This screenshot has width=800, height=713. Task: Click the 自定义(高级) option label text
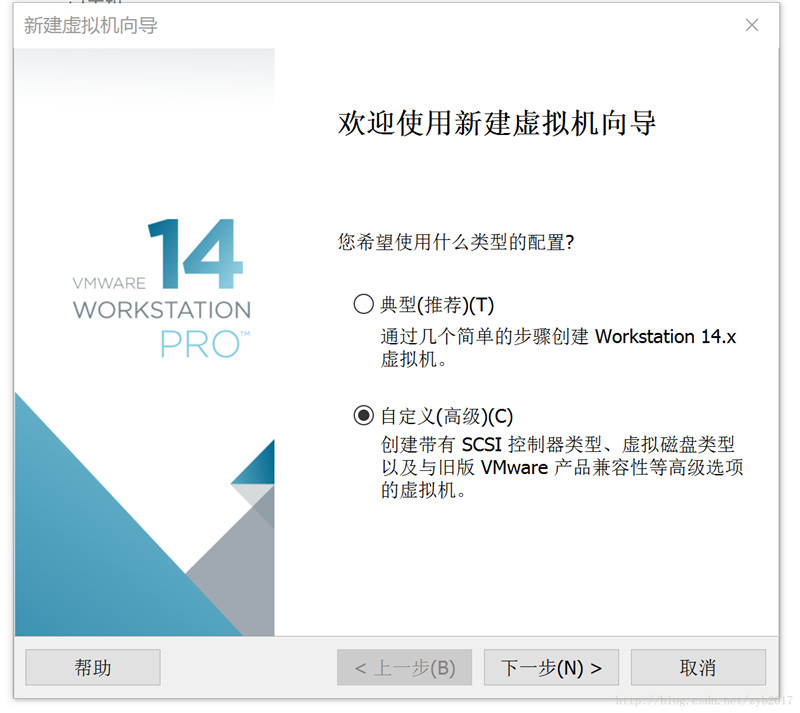[446, 416]
